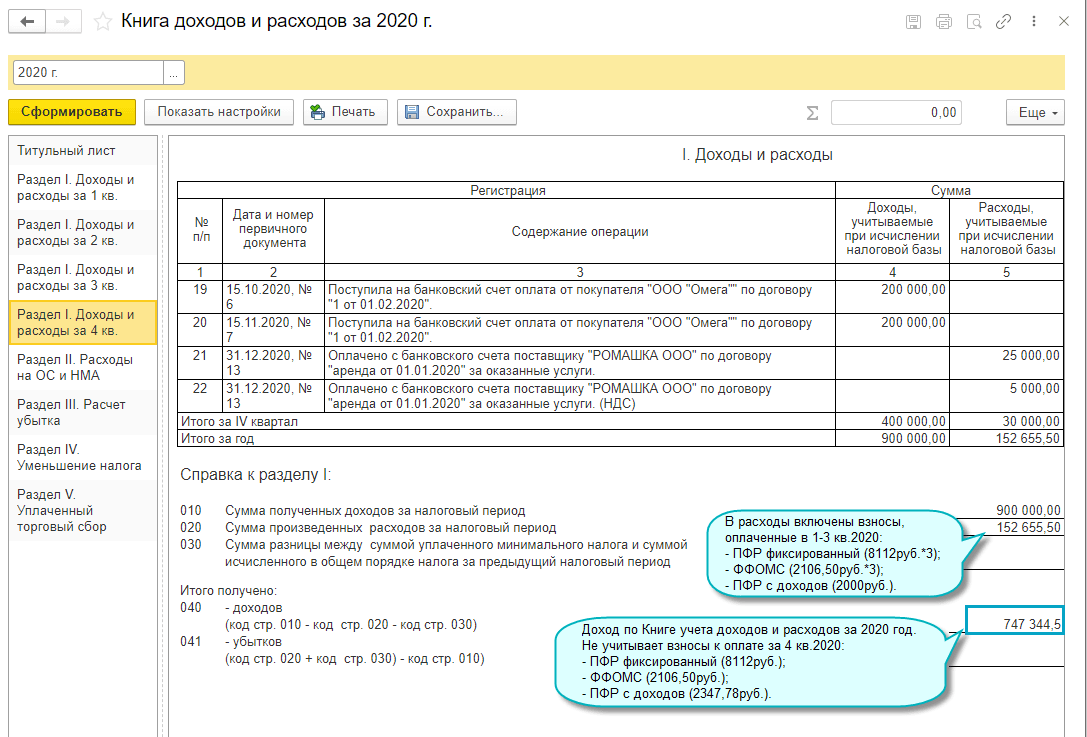The image size is (1087, 737).
Task: Select quarterly expense total 30 000,00
Action: [x=1006, y=422]
